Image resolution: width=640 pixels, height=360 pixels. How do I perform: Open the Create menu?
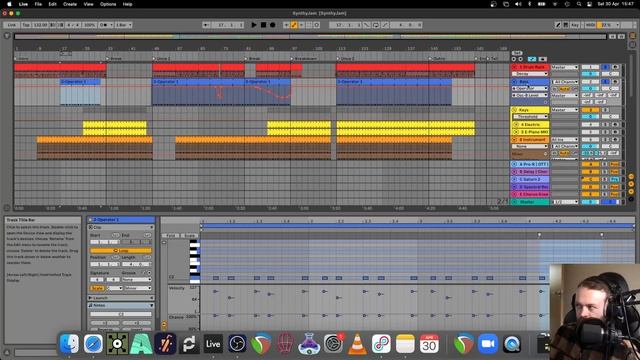pos(70,4)
